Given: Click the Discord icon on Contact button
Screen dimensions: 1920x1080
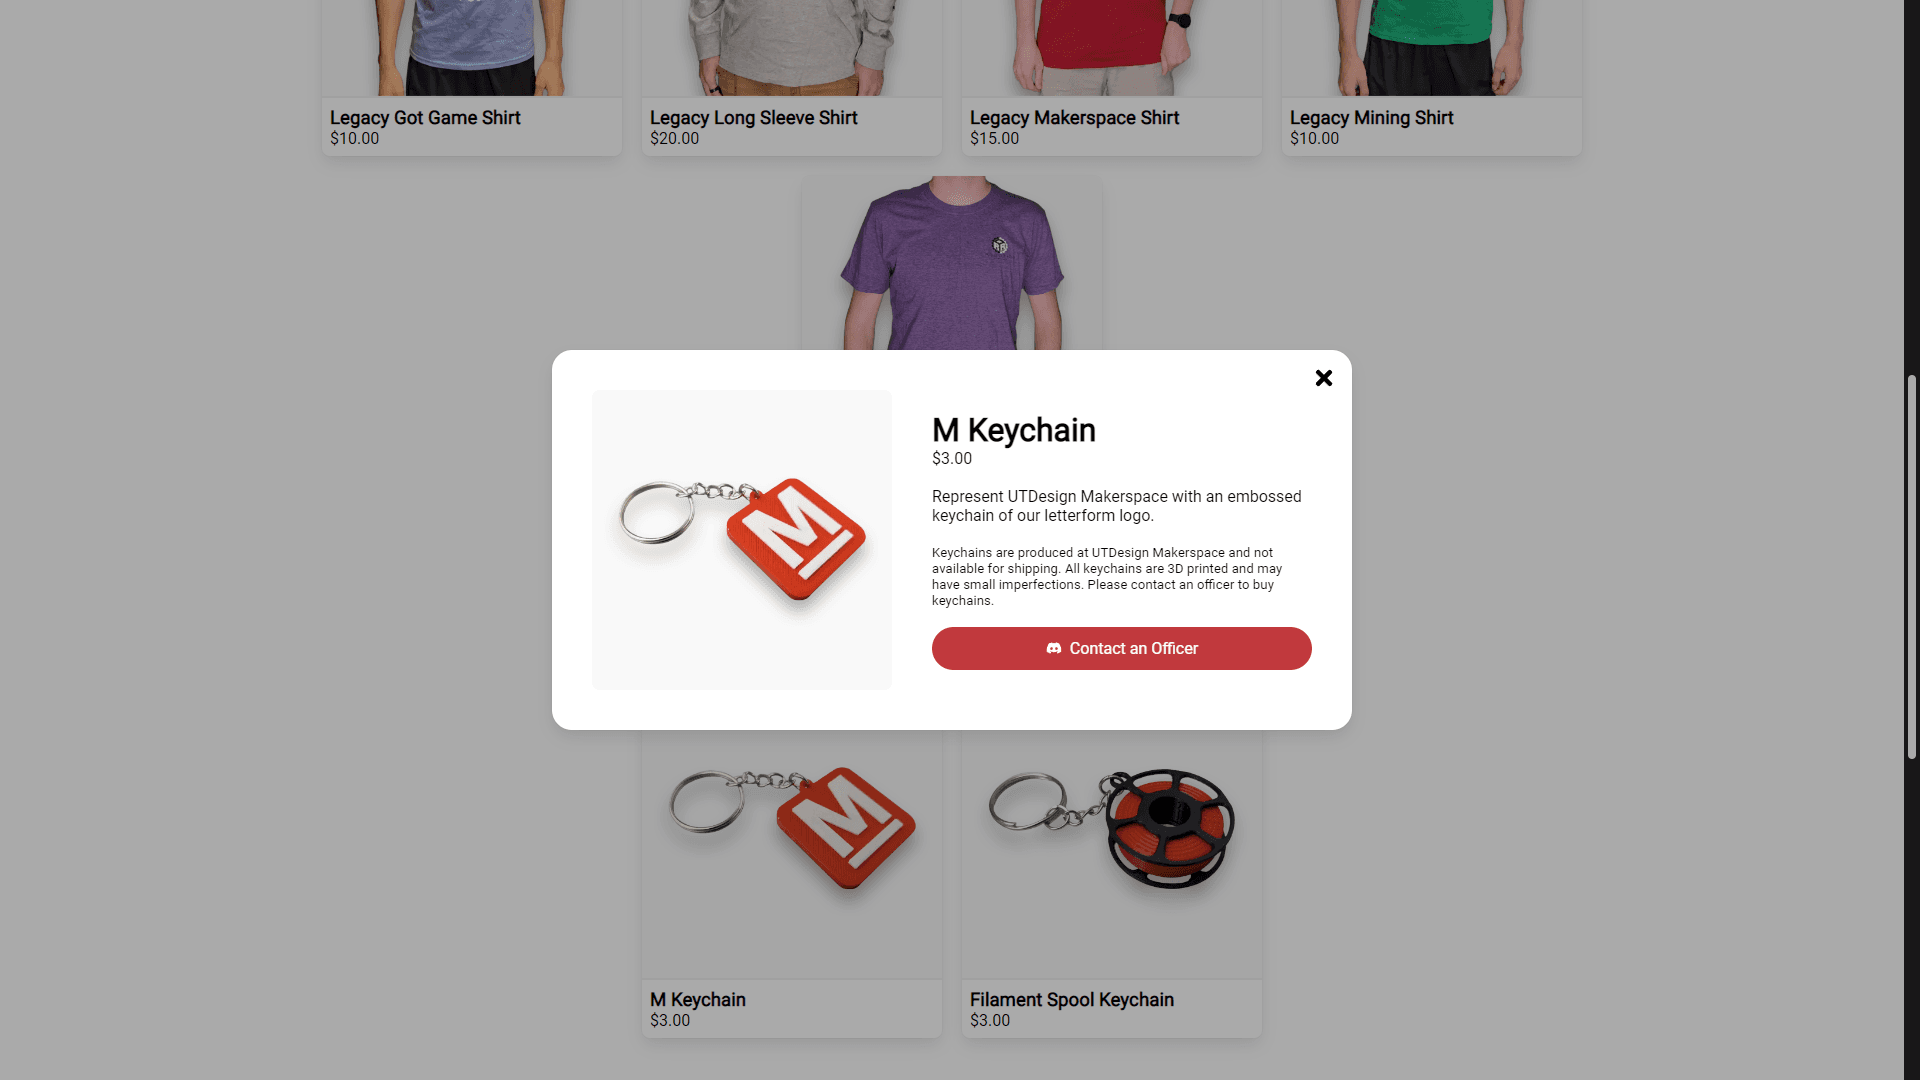Looking at the screenshot, I should pyautogui.click(x=1054, y=647).
